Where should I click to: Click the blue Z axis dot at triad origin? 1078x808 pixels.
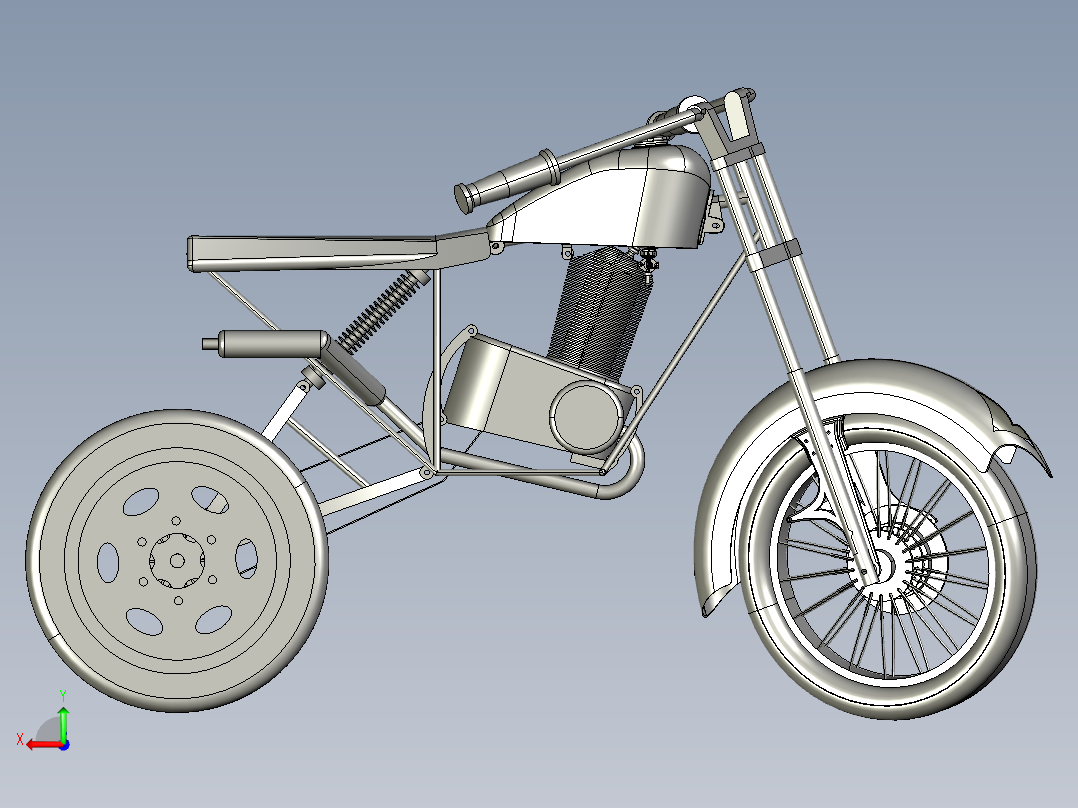(x=64, y=745)
